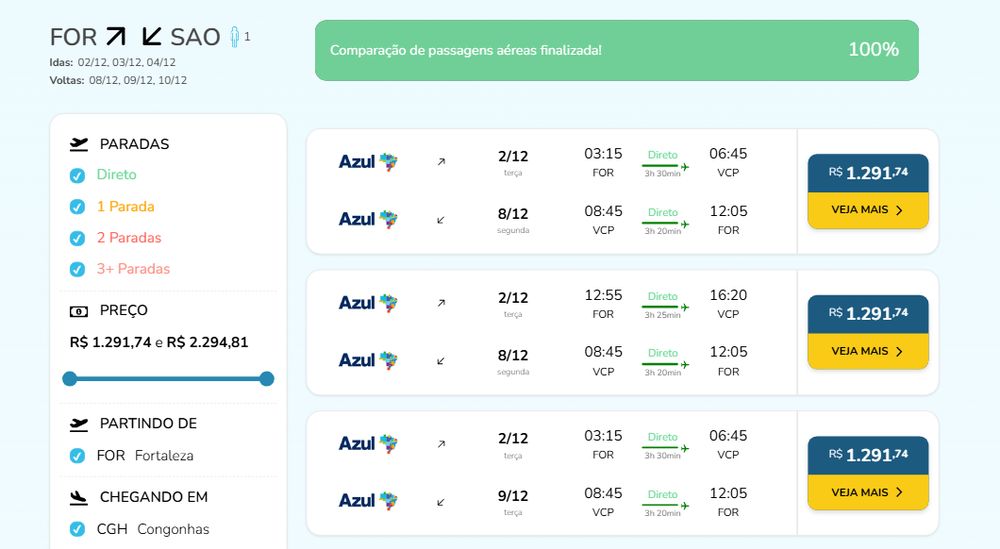Uncheck the Direto stops filter
Screen dimensions: 1000x549
77,175
